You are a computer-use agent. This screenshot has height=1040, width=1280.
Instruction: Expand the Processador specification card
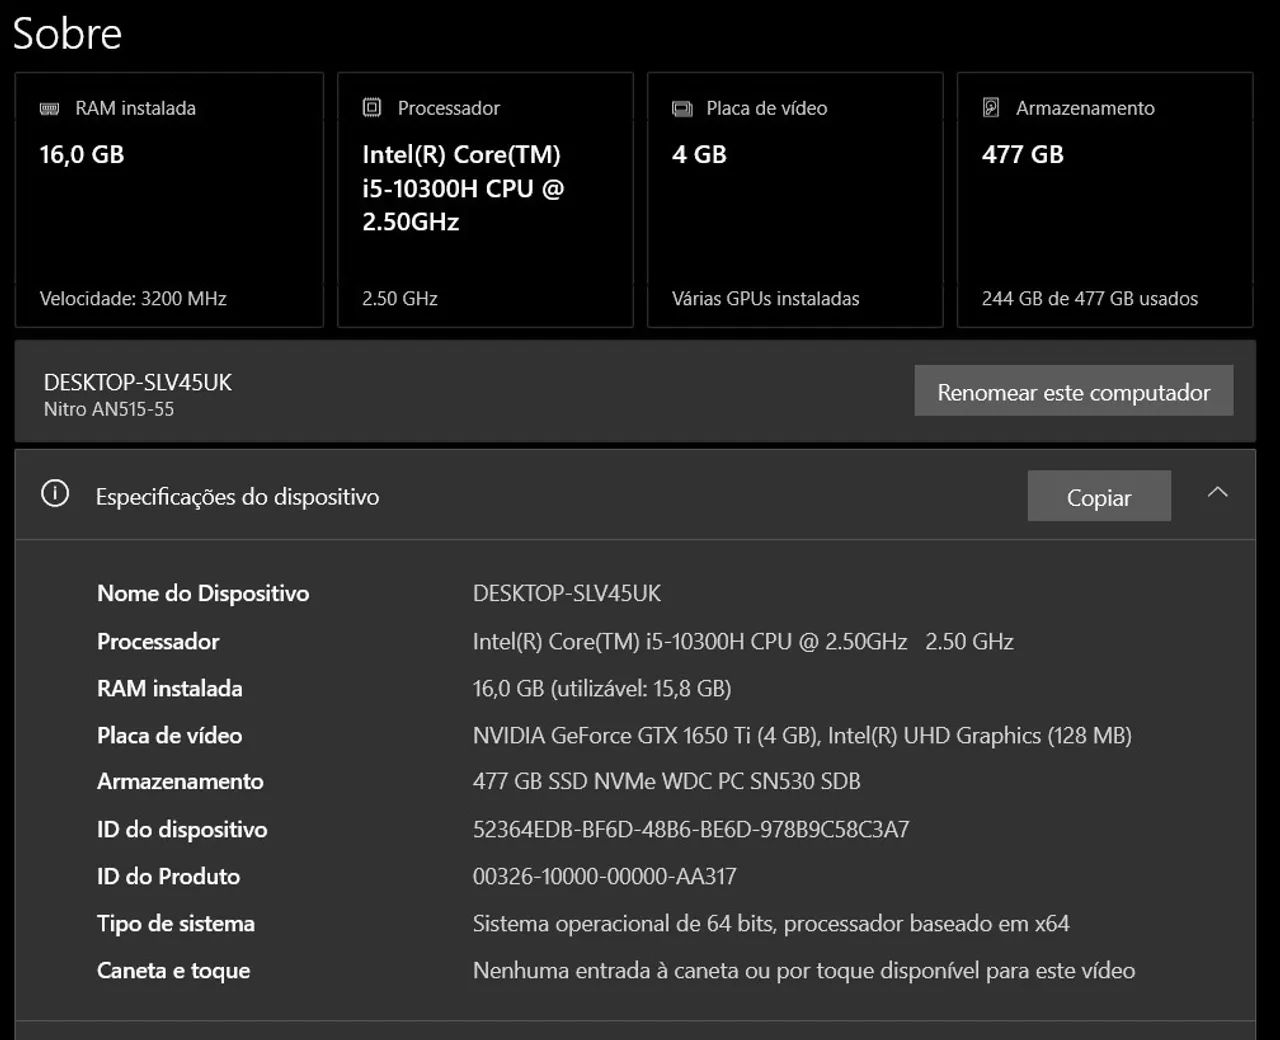[x=485, y=198]
